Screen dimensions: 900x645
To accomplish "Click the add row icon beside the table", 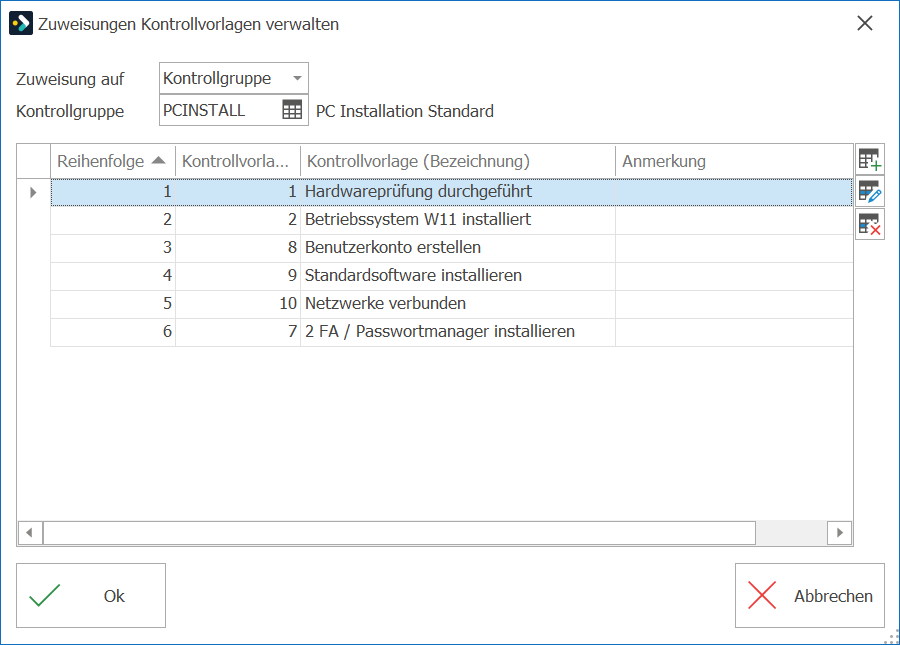I will [870, 159].
